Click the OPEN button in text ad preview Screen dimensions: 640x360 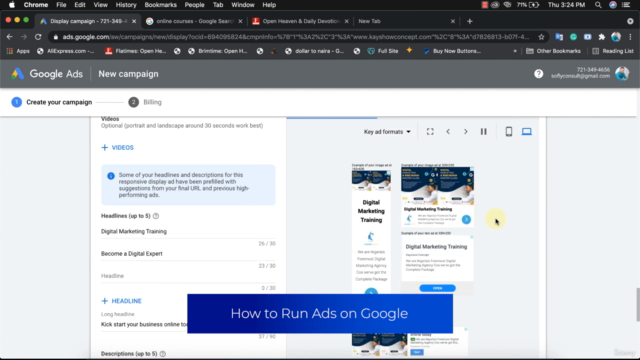click(x=437, y=288)
